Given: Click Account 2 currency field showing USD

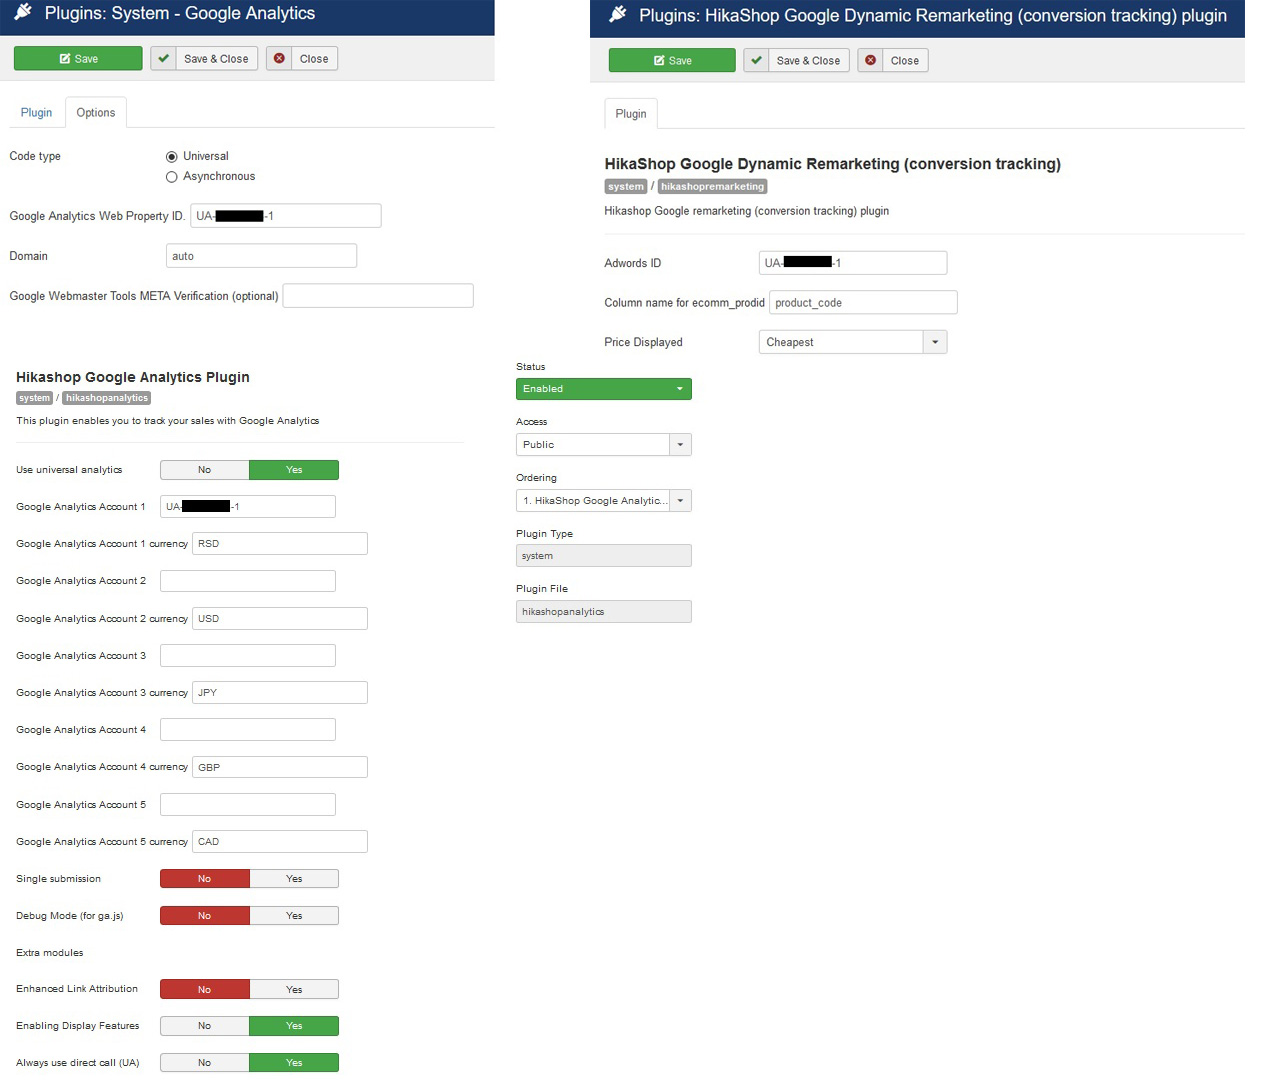Looking at the screenshot, I should pos(280,619).
